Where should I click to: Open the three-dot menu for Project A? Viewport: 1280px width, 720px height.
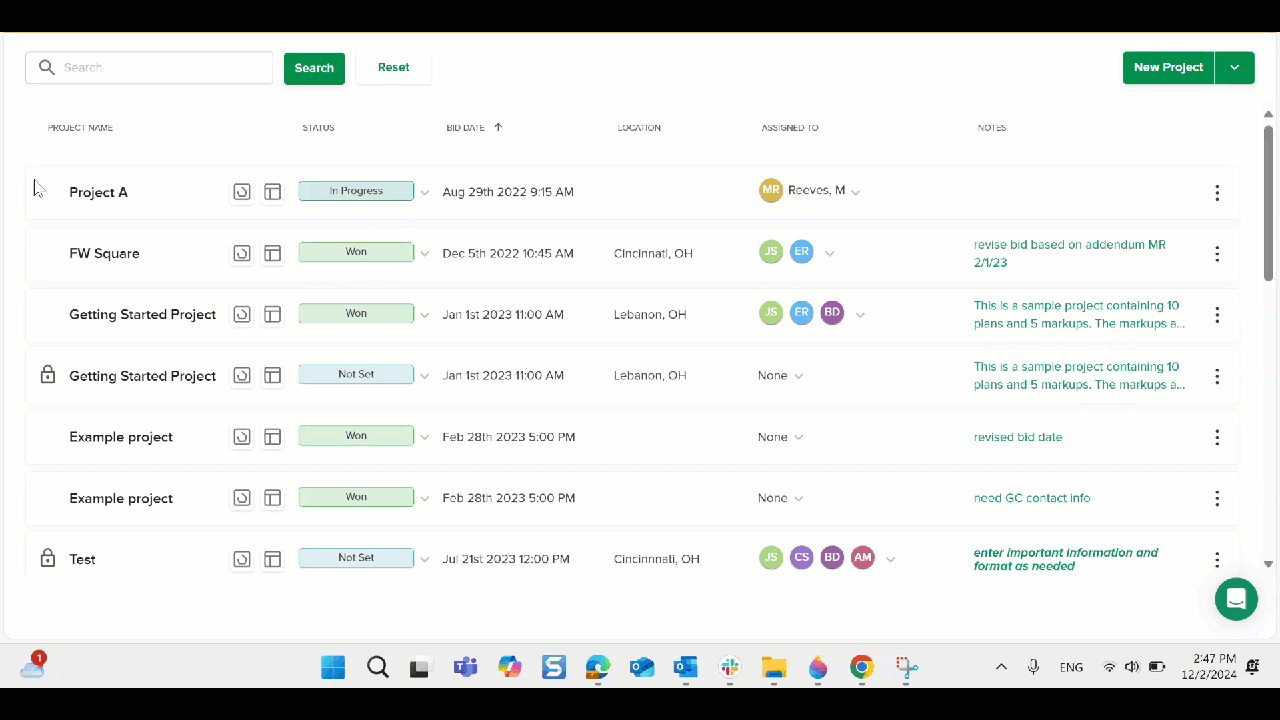point(1217,192)
